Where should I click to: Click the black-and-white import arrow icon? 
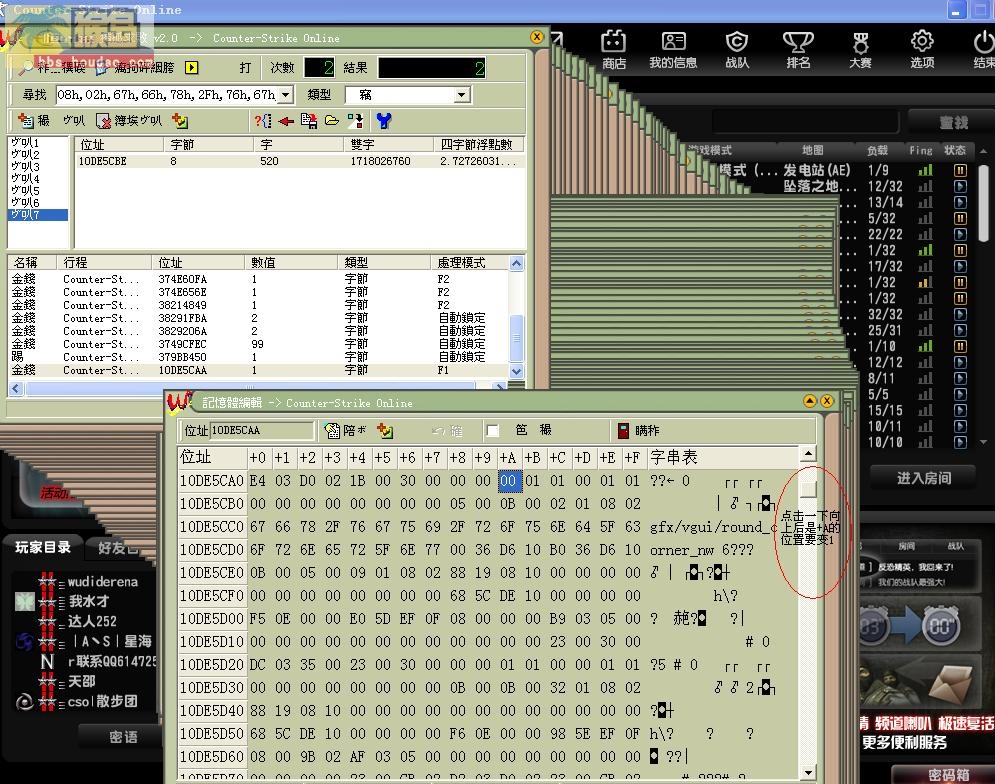tap(355, 121)
